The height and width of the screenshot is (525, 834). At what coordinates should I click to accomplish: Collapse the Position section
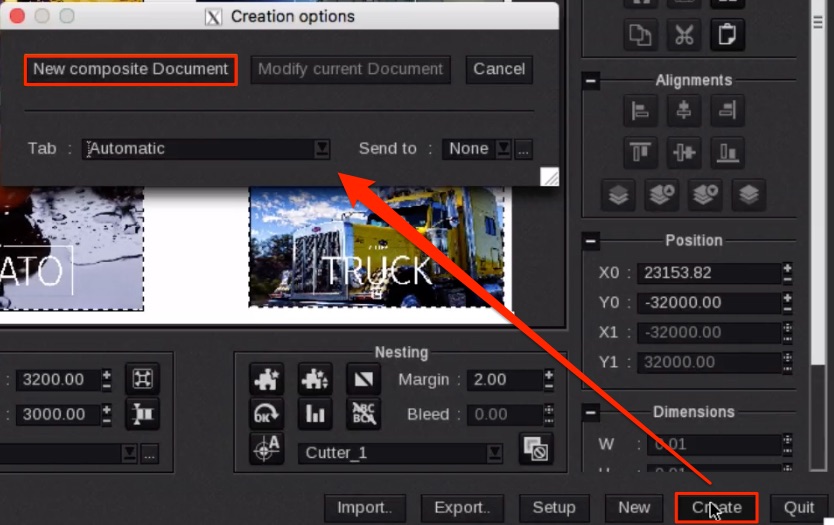(x=591, y=240)
